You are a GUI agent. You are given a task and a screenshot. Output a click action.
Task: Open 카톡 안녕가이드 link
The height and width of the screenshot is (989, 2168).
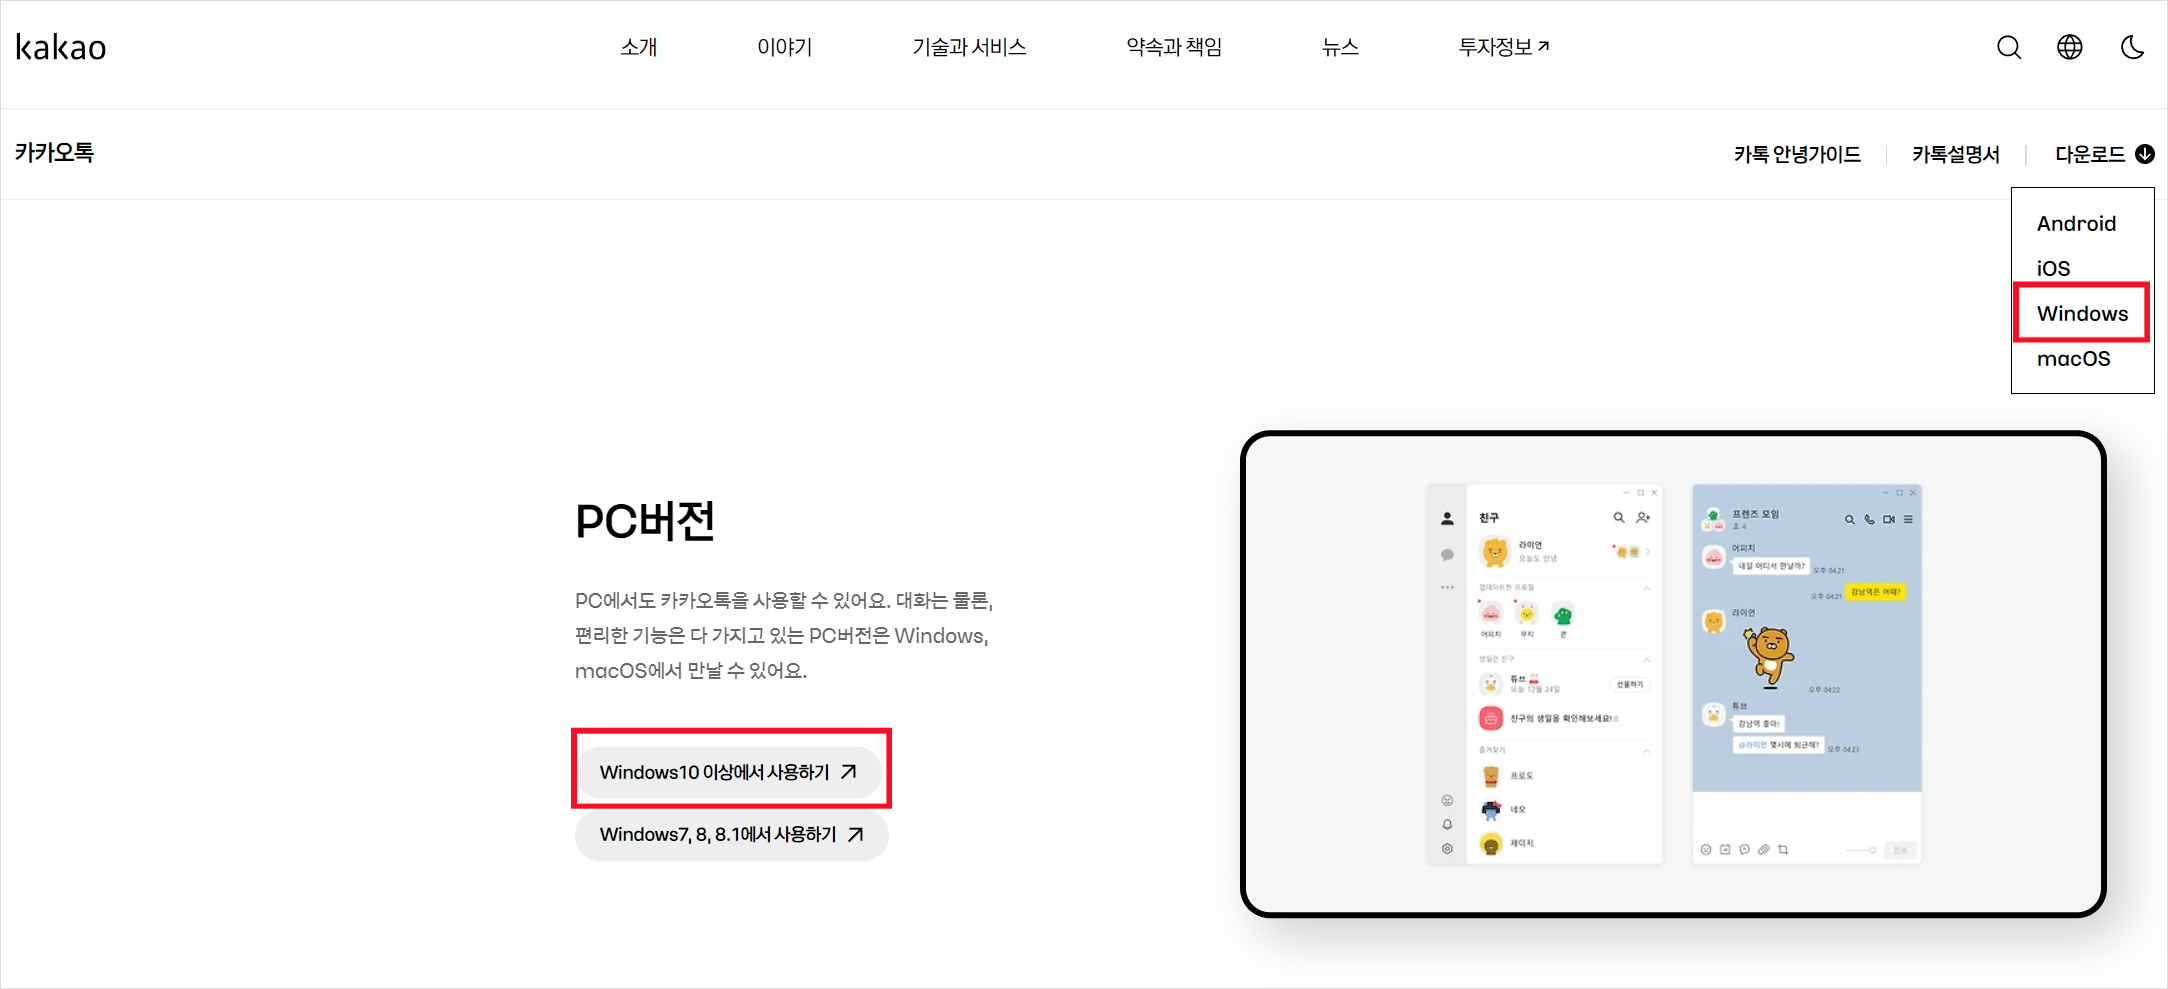pyautogui.click(x=1797, y=154)
